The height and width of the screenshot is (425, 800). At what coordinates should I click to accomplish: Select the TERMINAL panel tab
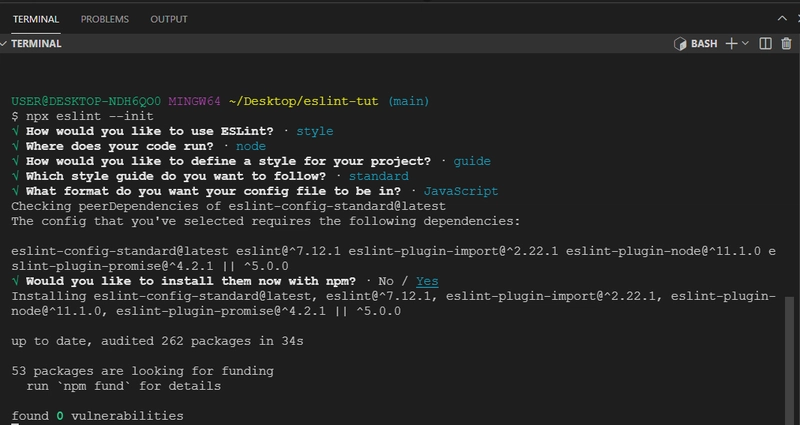click(35, 19)
